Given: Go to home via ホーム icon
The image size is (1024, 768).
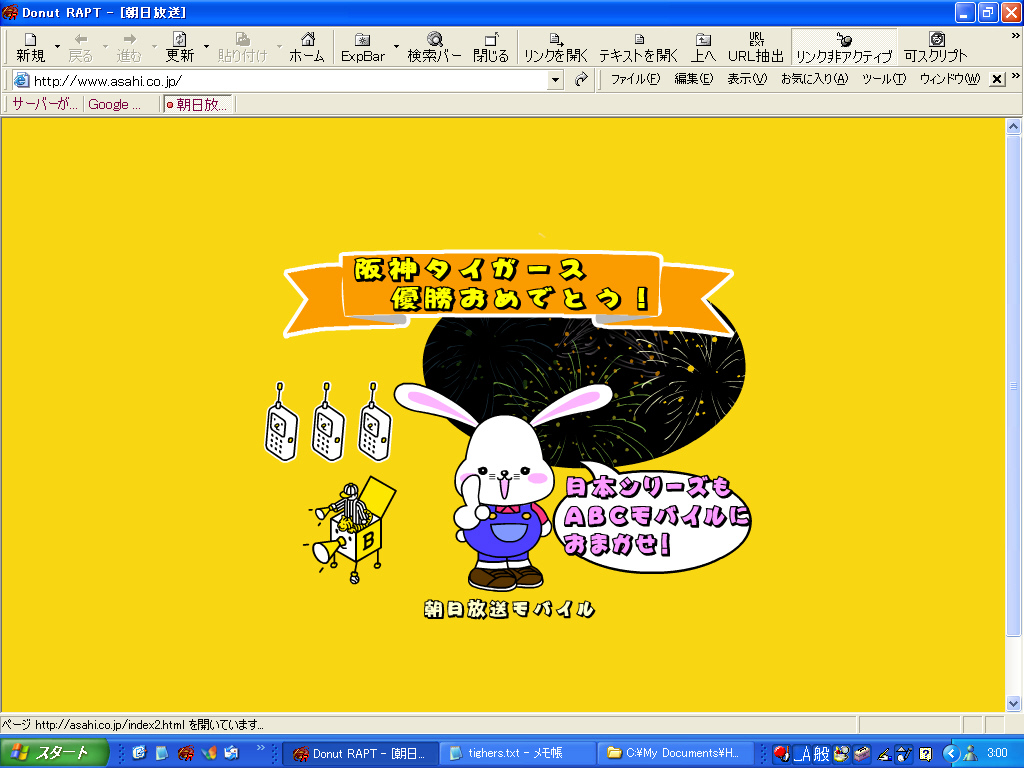Looking at the screenshot, I should coord(307,46).
